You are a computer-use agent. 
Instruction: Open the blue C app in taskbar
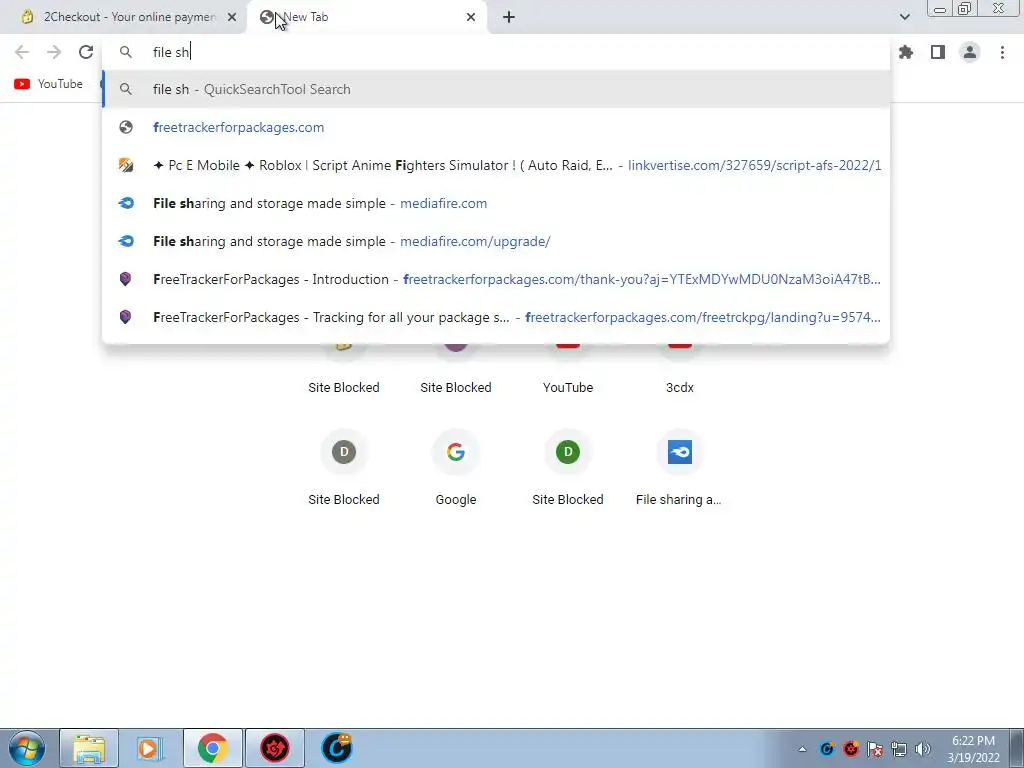(337, 748)
